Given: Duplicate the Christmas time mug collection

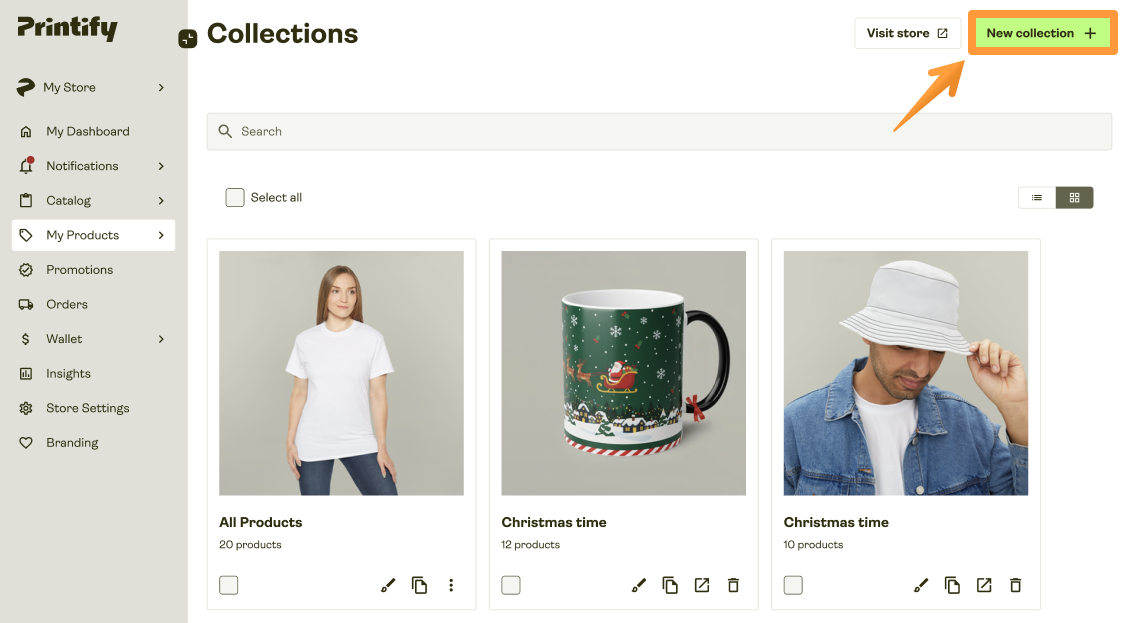Looking at the screenshot, I should pyautogui.click(x=670, y=585).
